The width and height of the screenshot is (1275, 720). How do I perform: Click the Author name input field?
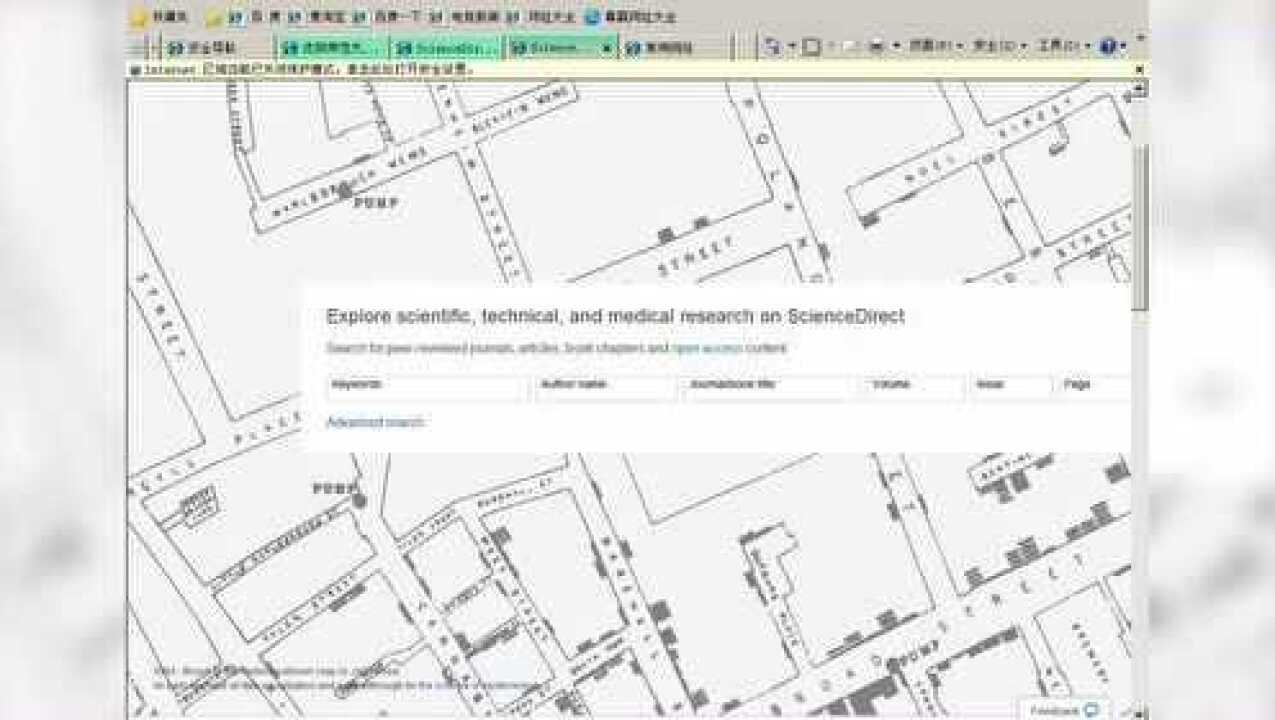tap(605, 386)
